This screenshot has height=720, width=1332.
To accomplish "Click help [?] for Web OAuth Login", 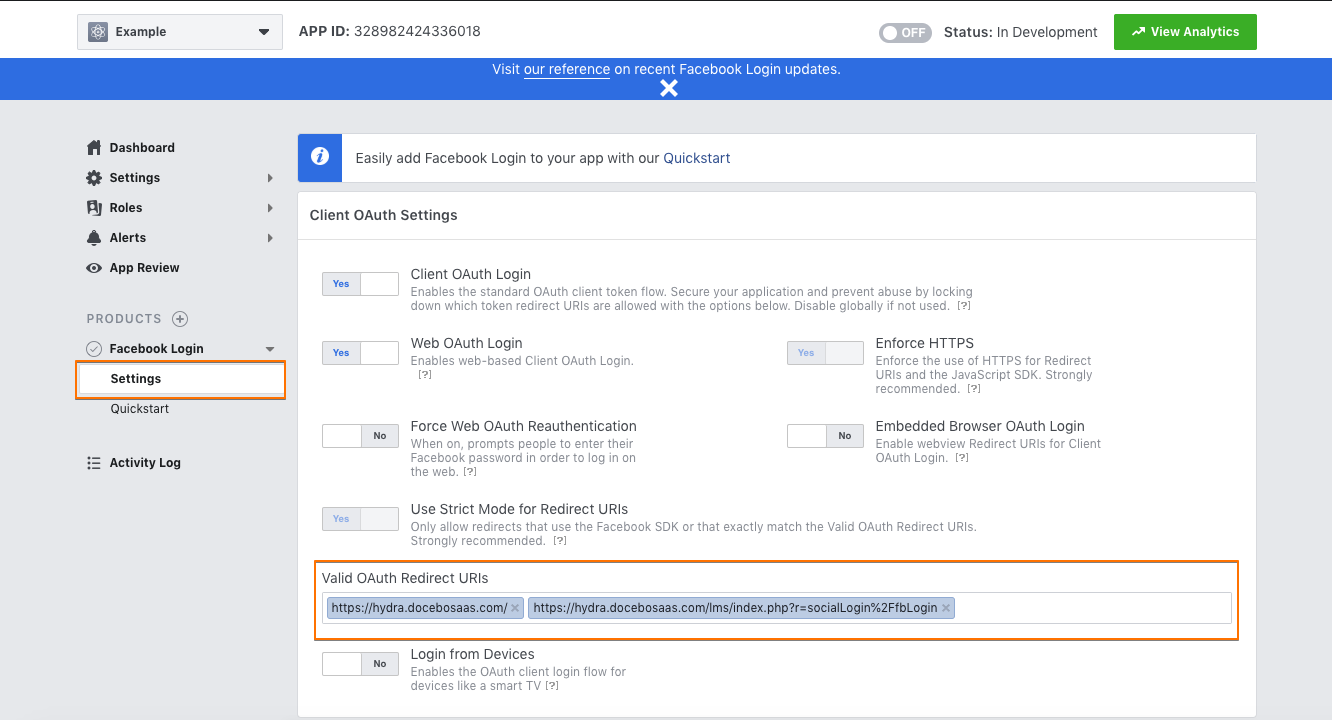I will [x=425, y=375].
